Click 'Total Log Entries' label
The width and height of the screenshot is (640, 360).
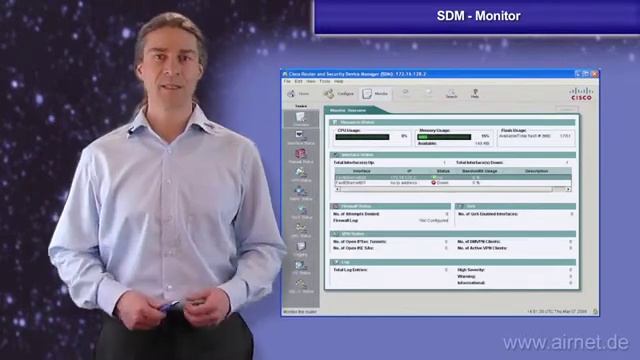(350, 270)
